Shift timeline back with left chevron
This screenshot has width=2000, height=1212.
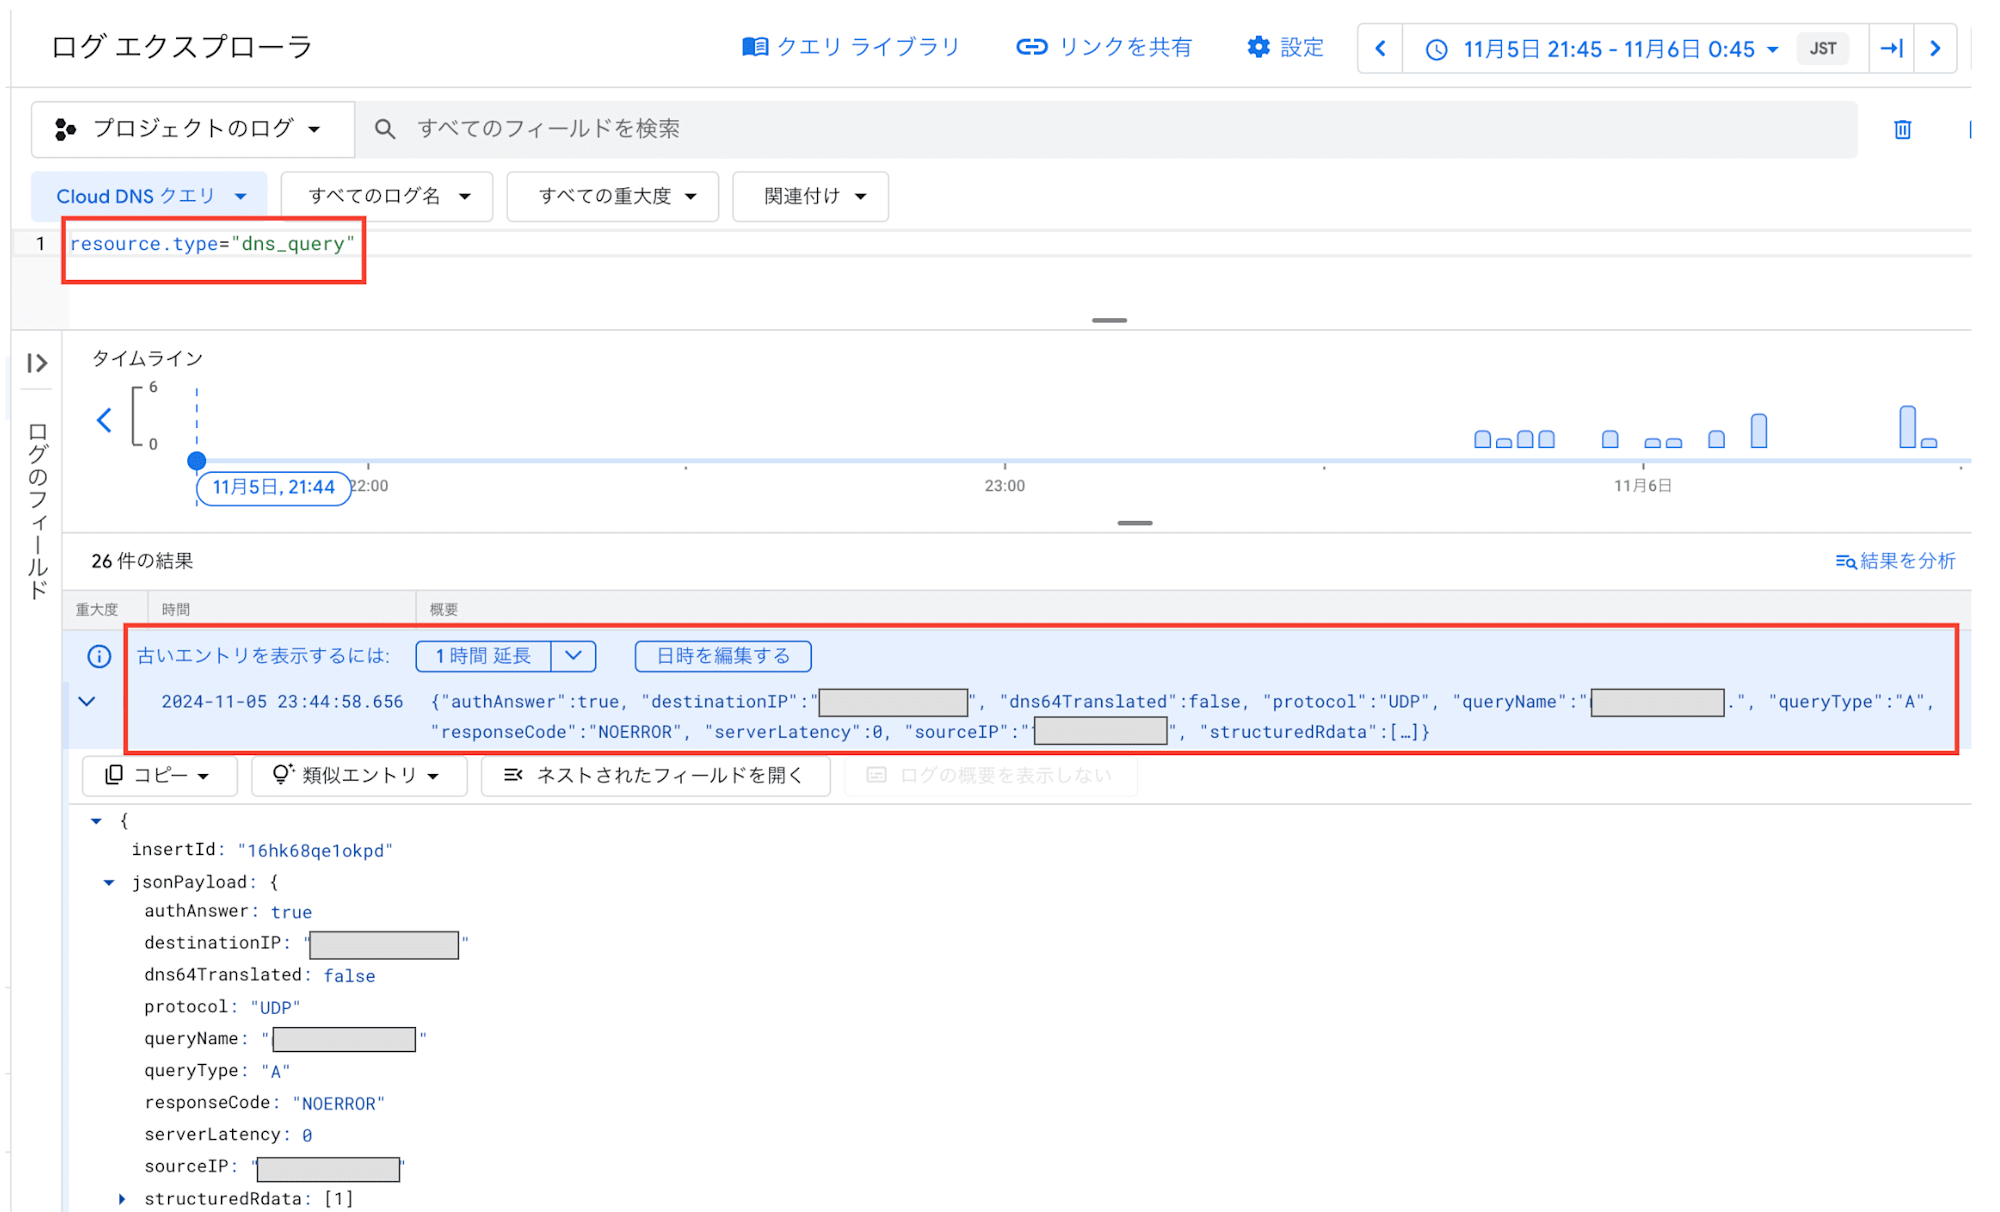(104, 420)
